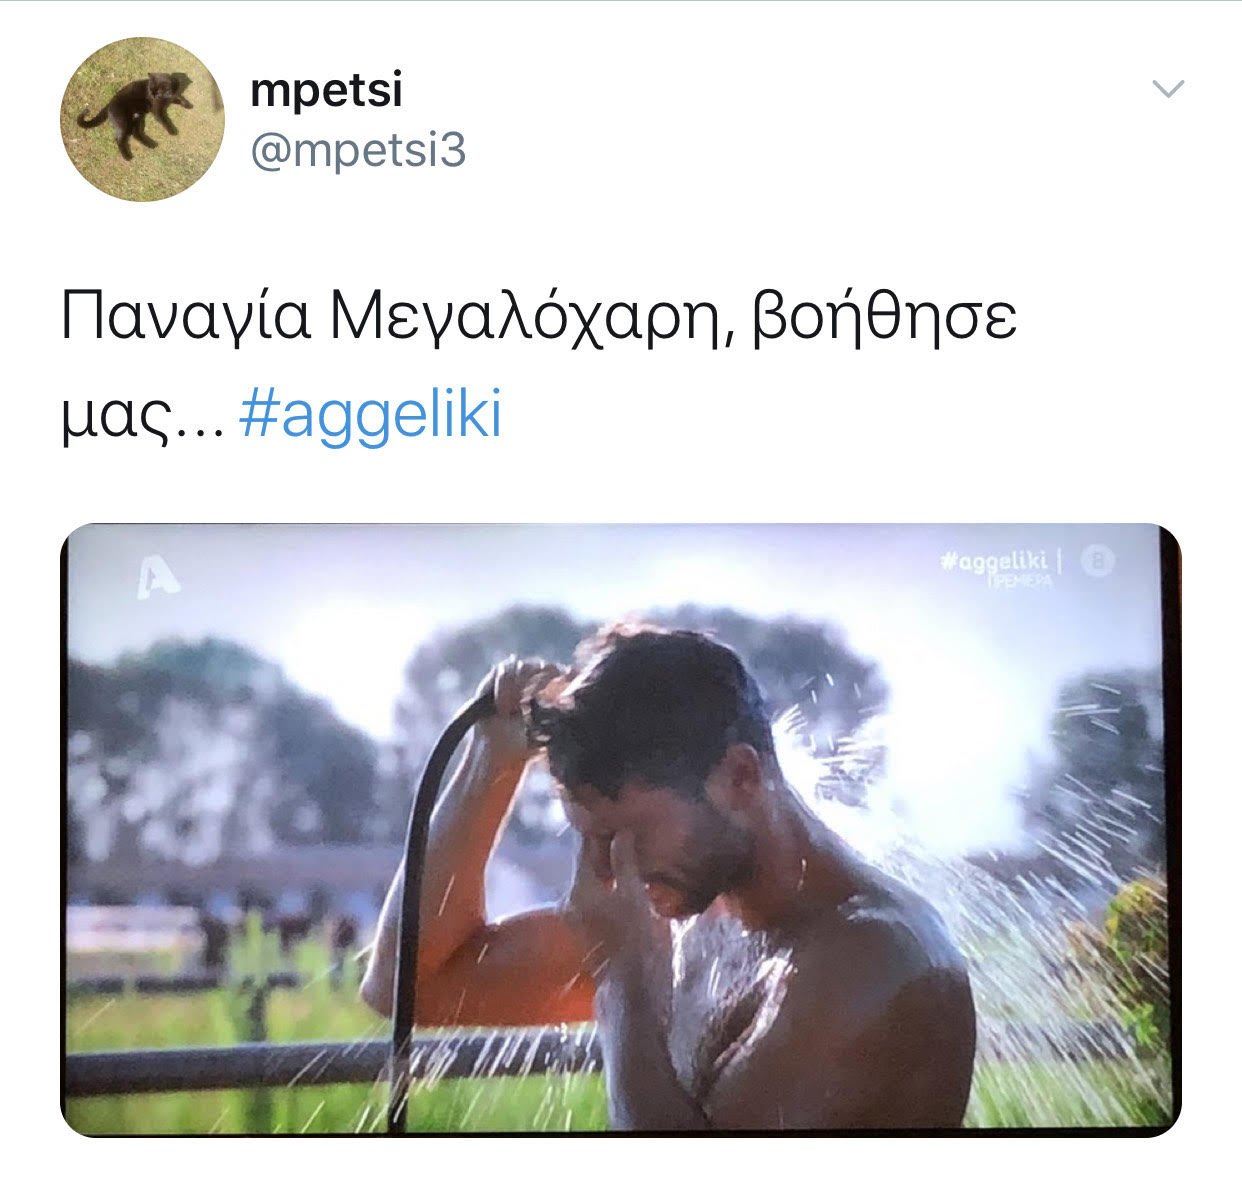Image resolution: width=1242 pixels, height=1200 pixels.
Task: Click the water spray beside the man
Action: point(1020,900)
